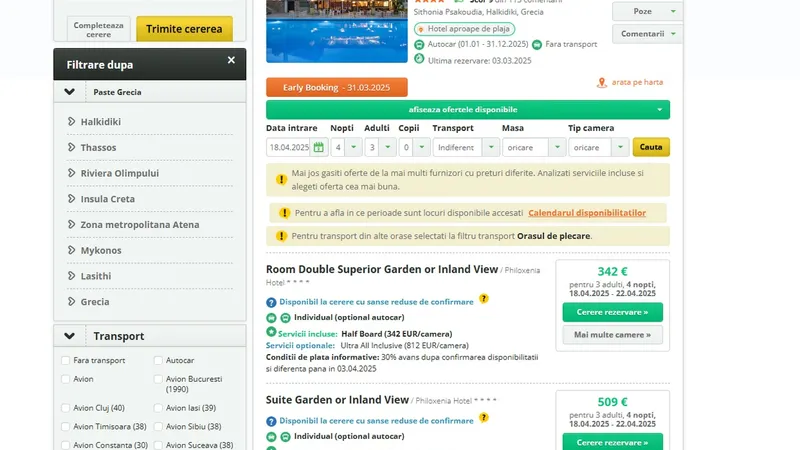Click the Trimite cererea button
This screenshot has height=450, width=800.
point(184,29)
